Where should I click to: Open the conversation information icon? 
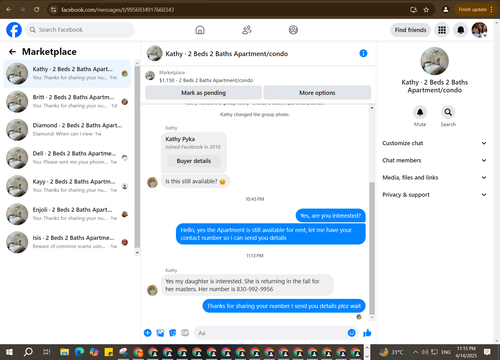pos(363,53)
